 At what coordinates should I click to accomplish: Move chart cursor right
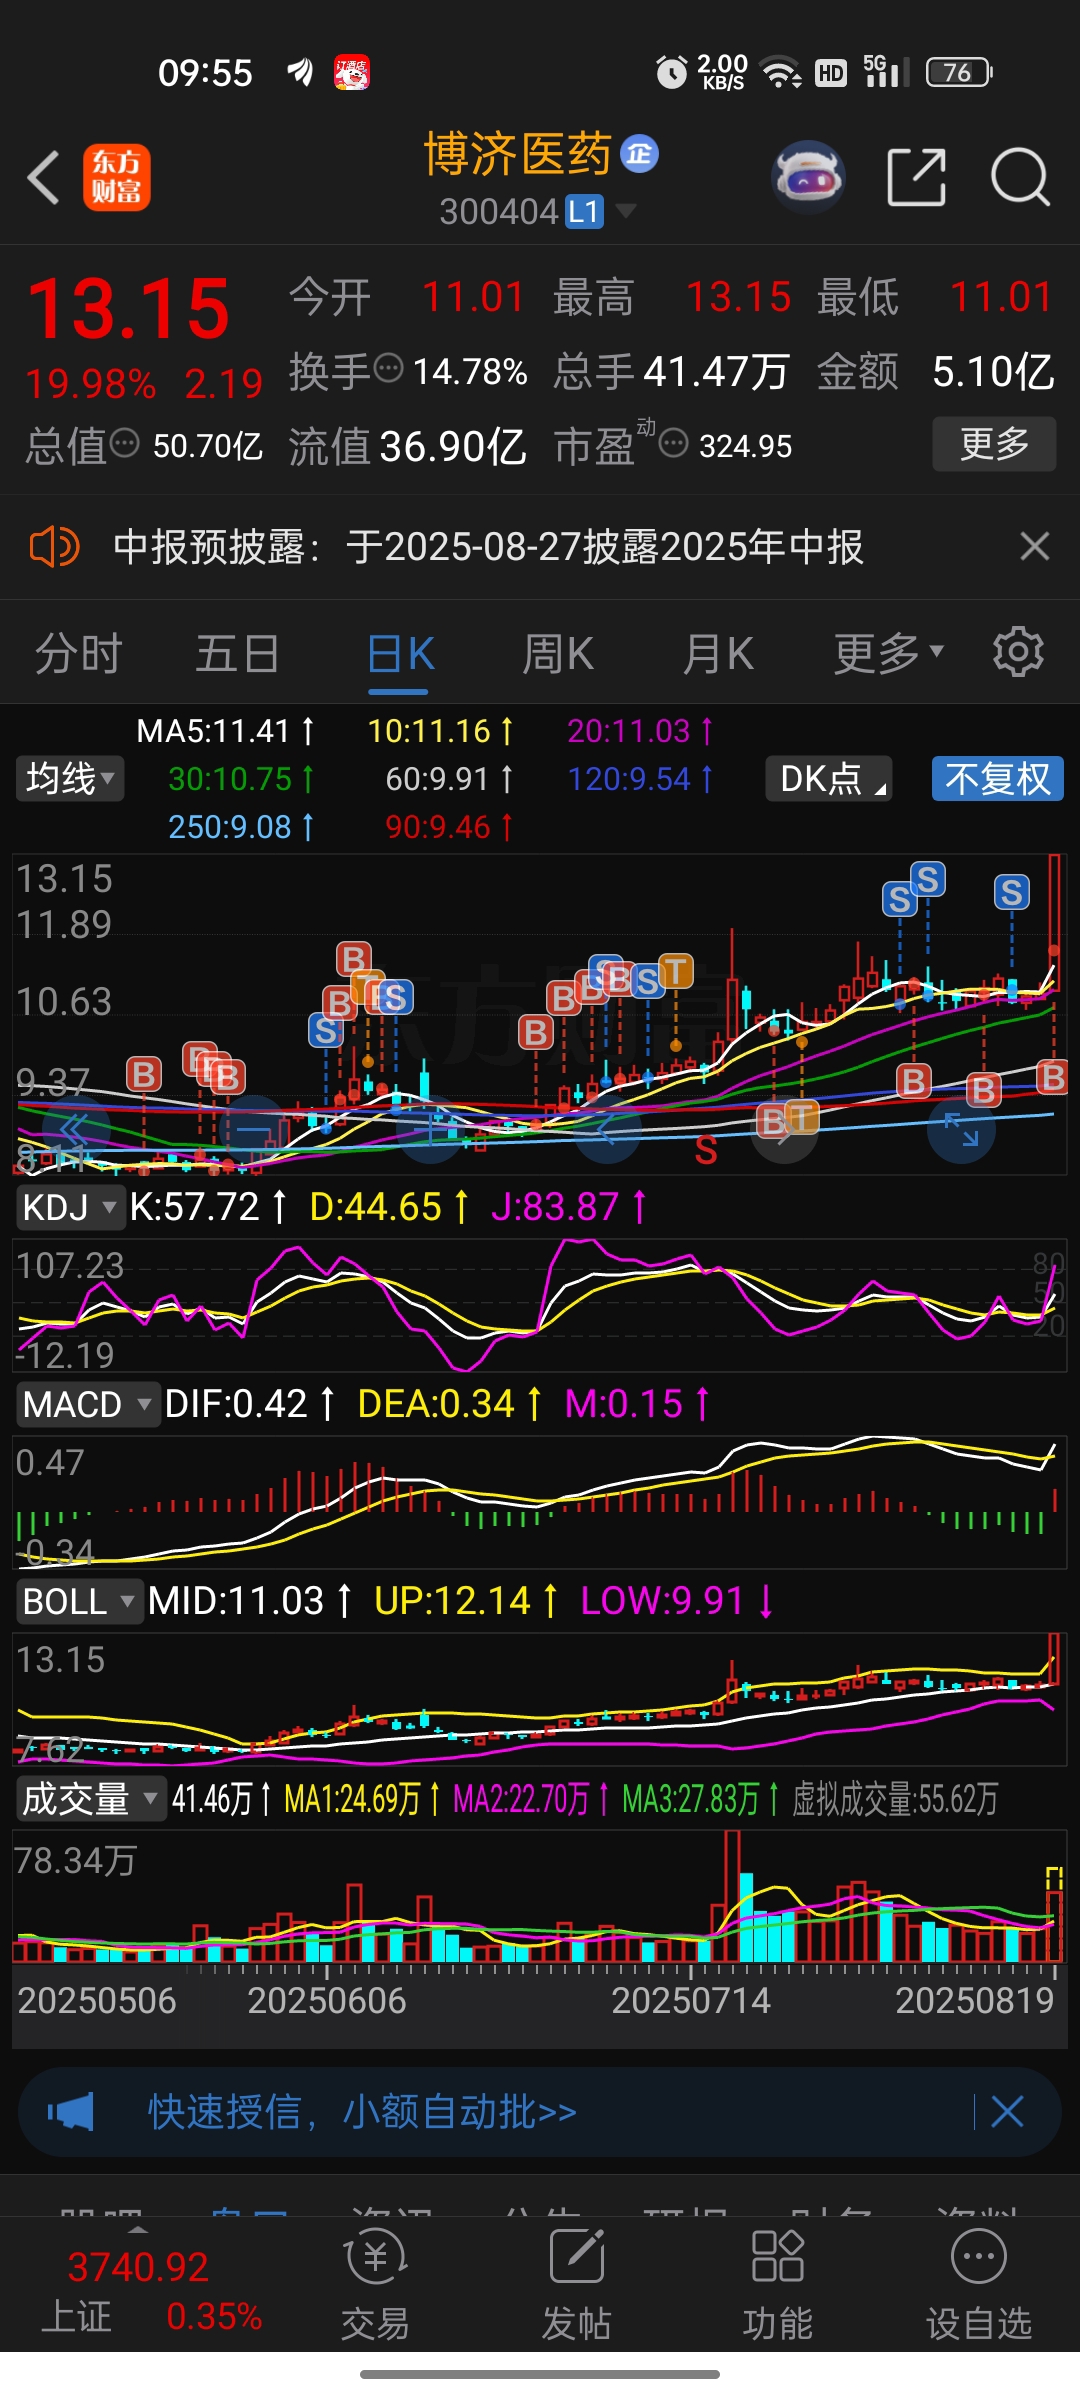coord(784,1130)
